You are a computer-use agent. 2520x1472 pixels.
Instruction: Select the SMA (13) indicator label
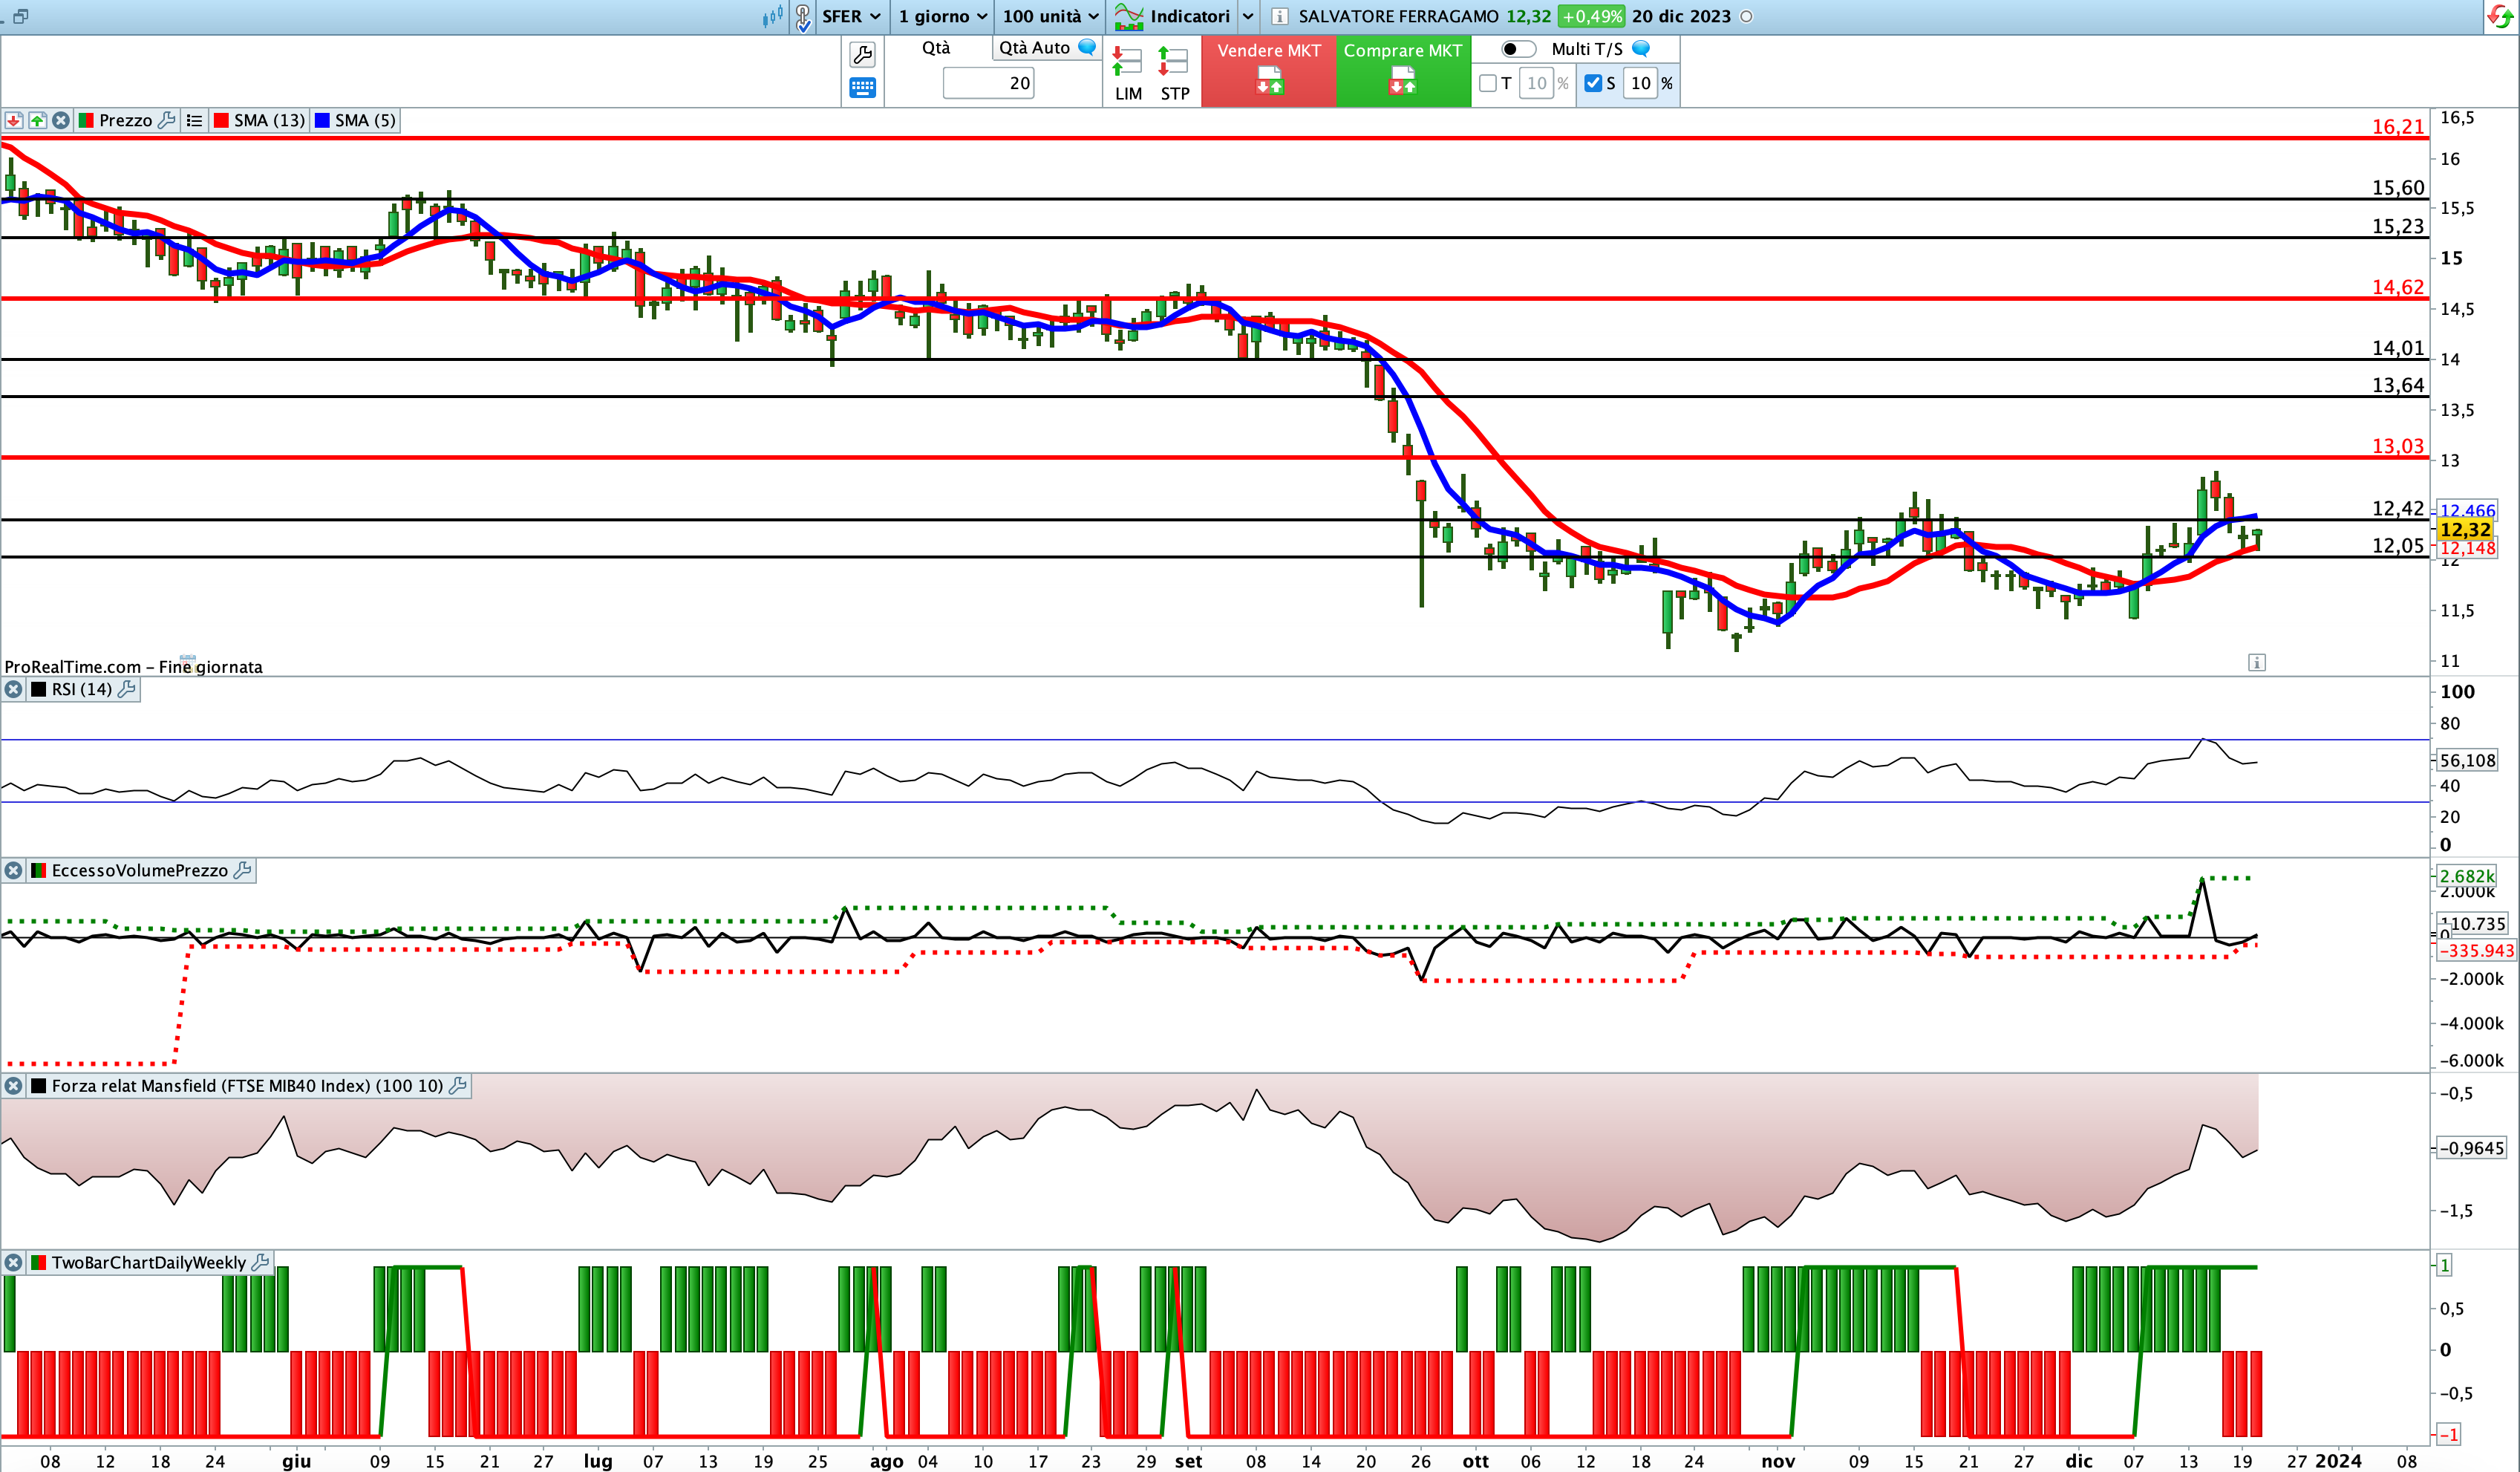(x=269, y=120)
